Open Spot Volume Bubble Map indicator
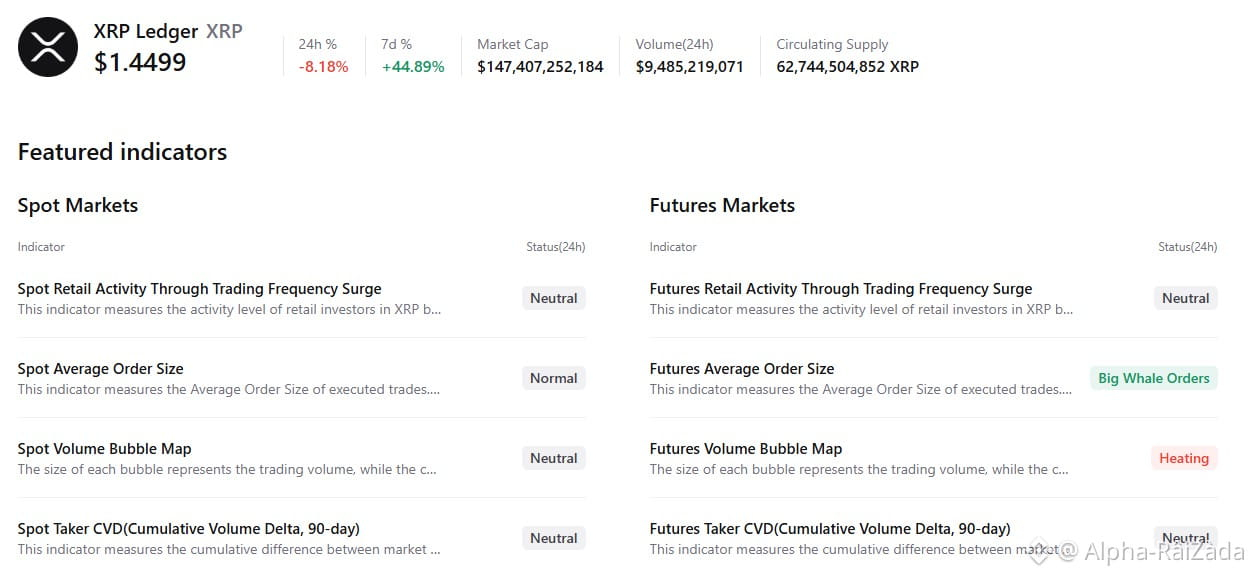Image resolution: width=1252 pixels, height=576 pixels. point(105,449)
